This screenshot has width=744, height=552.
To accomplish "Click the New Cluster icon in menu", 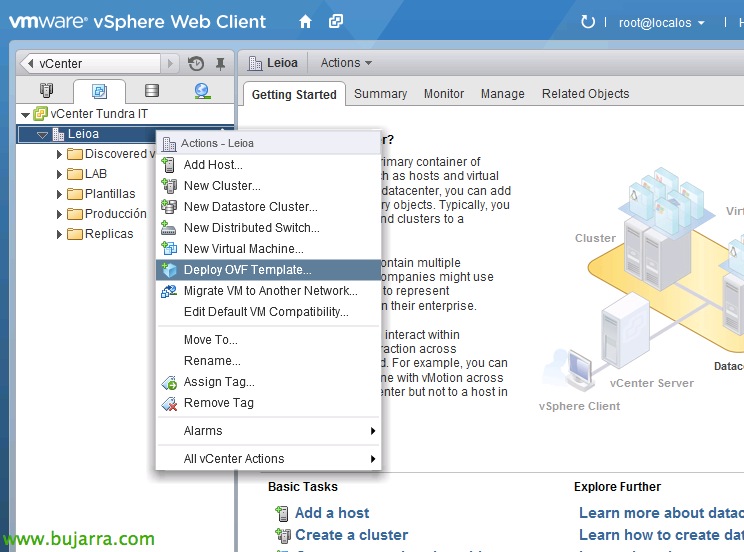I will click(x=169, y=186).
